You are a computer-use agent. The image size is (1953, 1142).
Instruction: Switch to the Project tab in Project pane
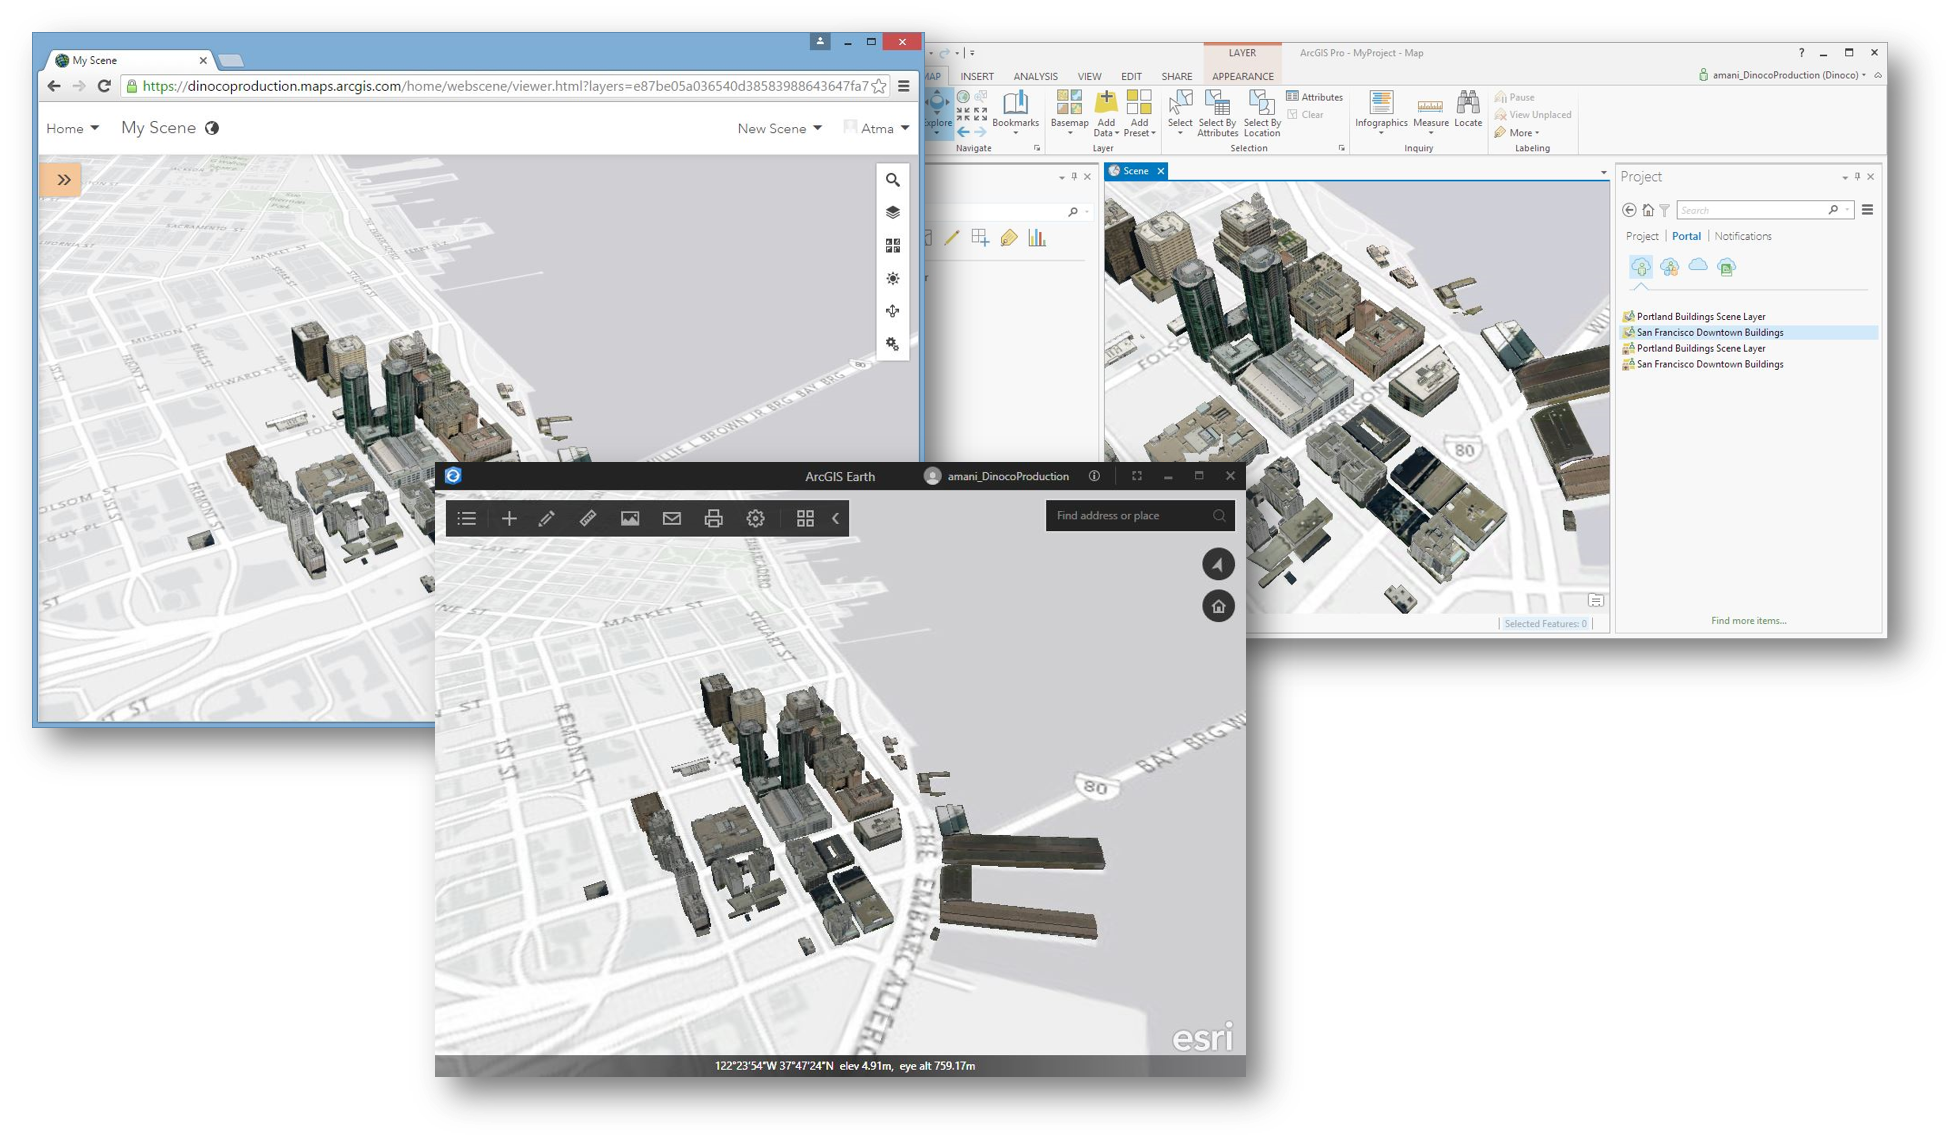(1642, 236)
